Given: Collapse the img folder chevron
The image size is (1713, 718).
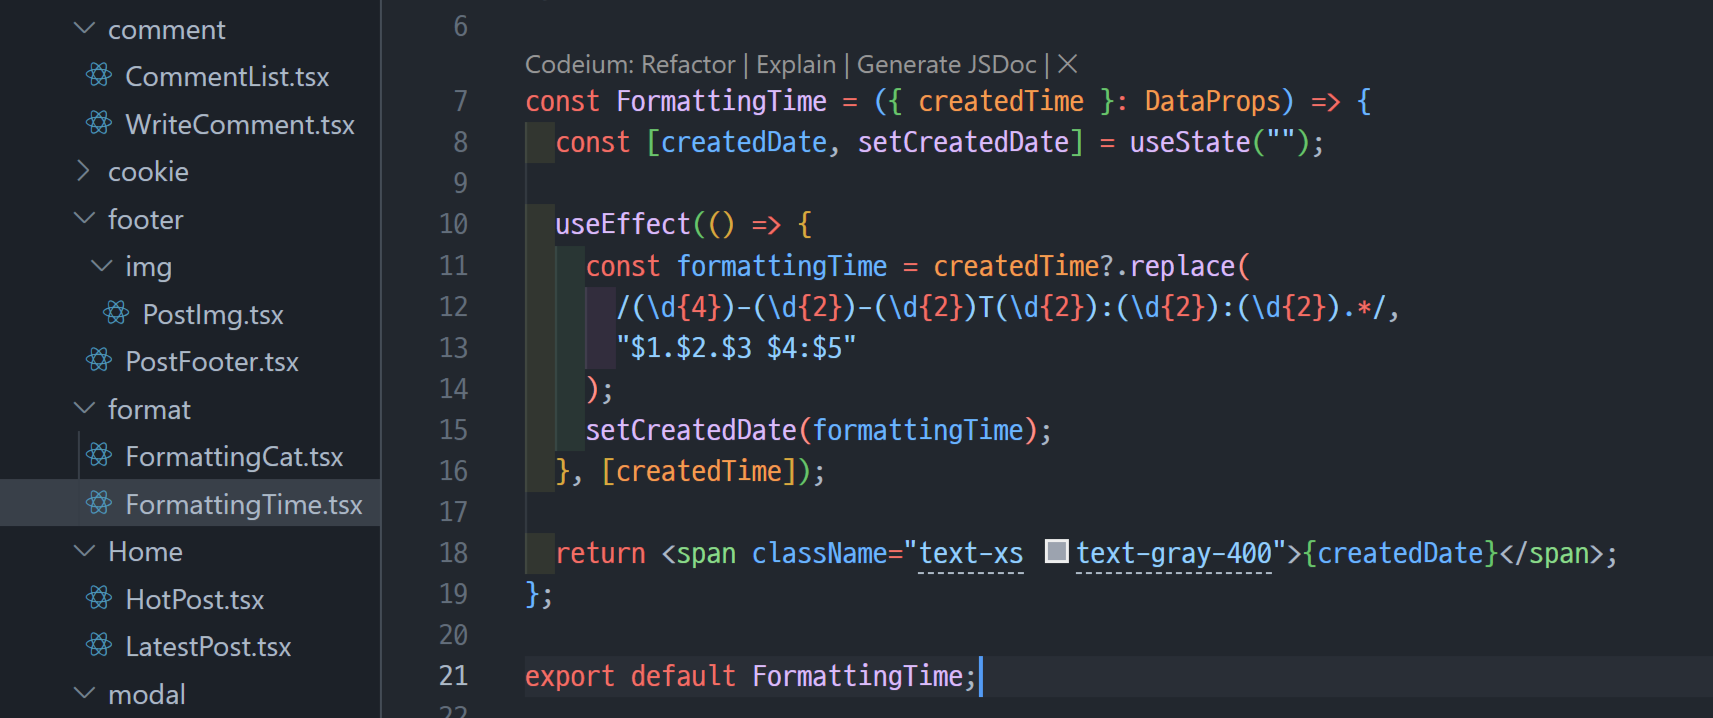Looking at the screenshot, I should pyautogui.click(x=101, y=265).
